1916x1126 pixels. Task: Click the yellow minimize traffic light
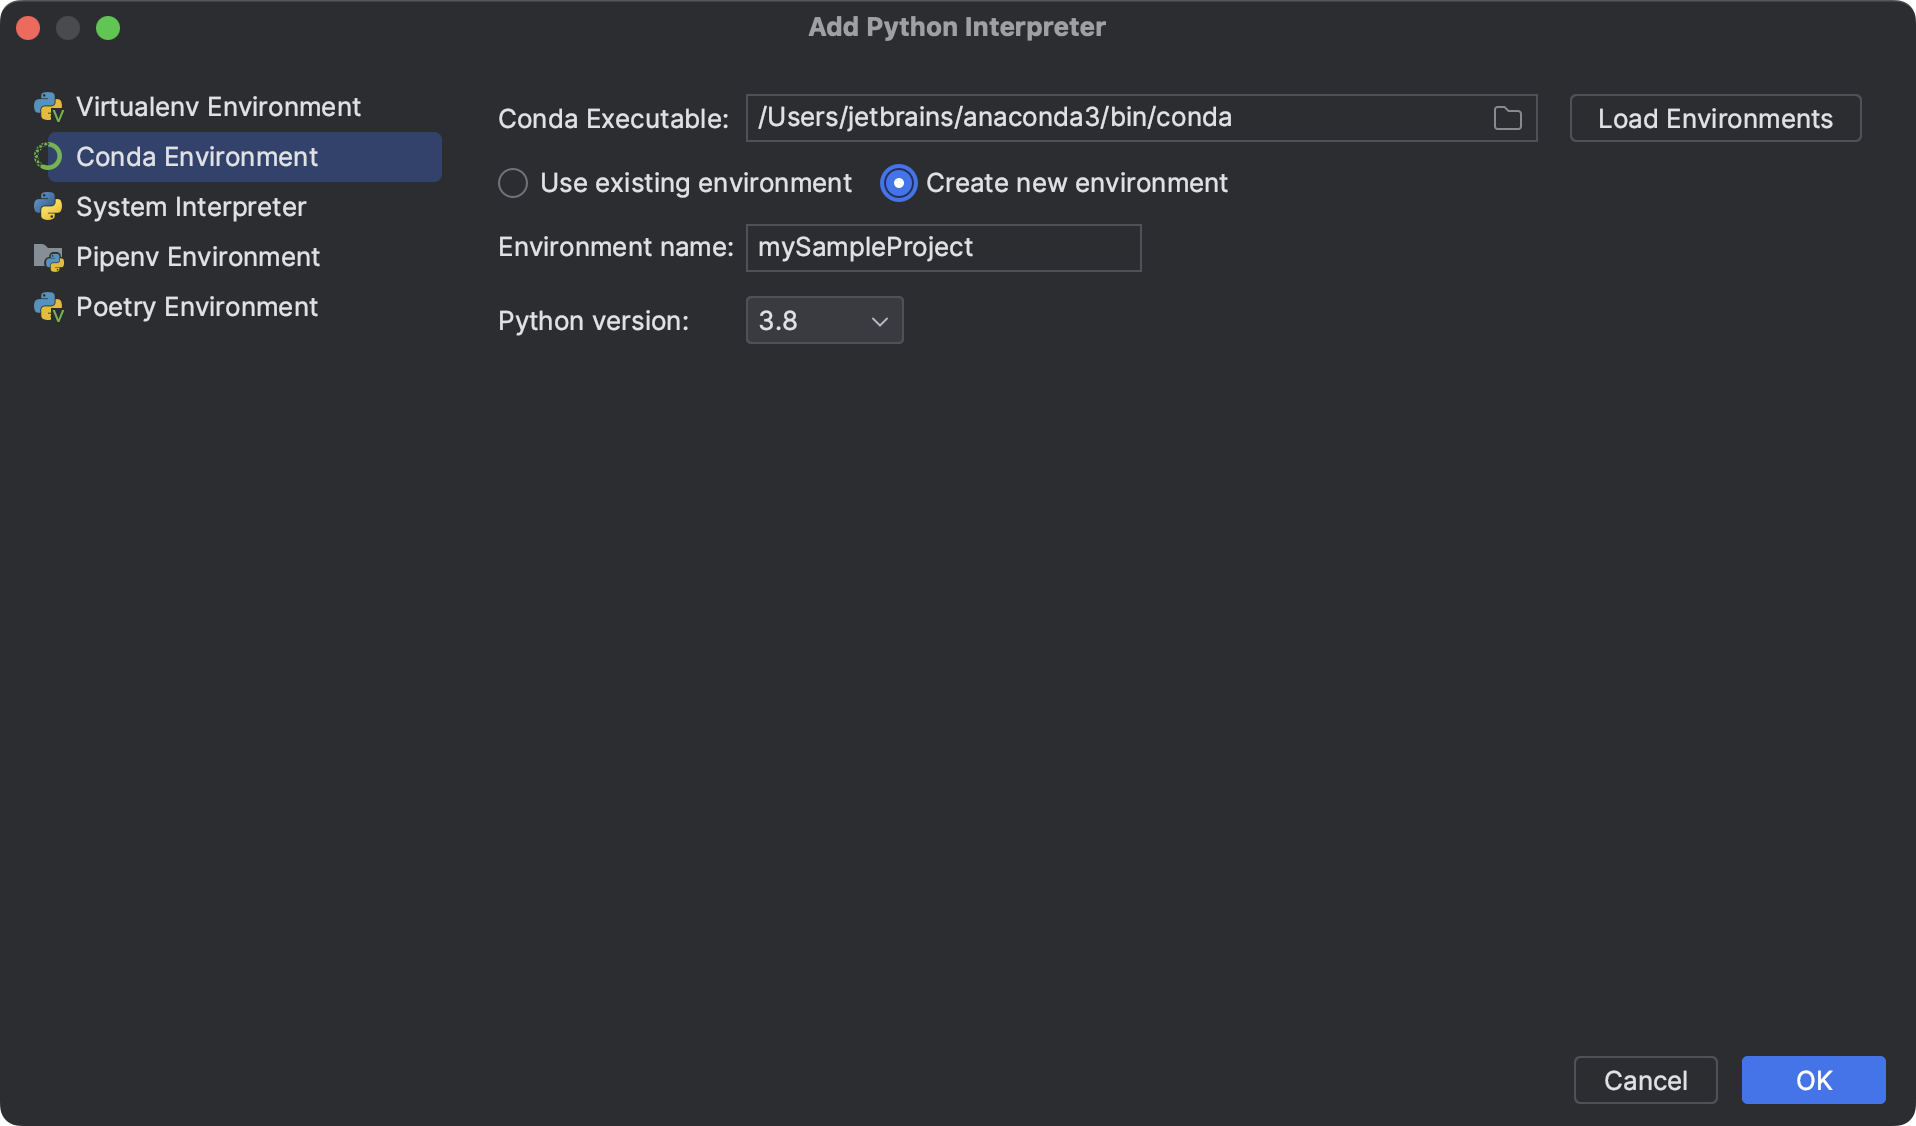click(x=68, y=28)
